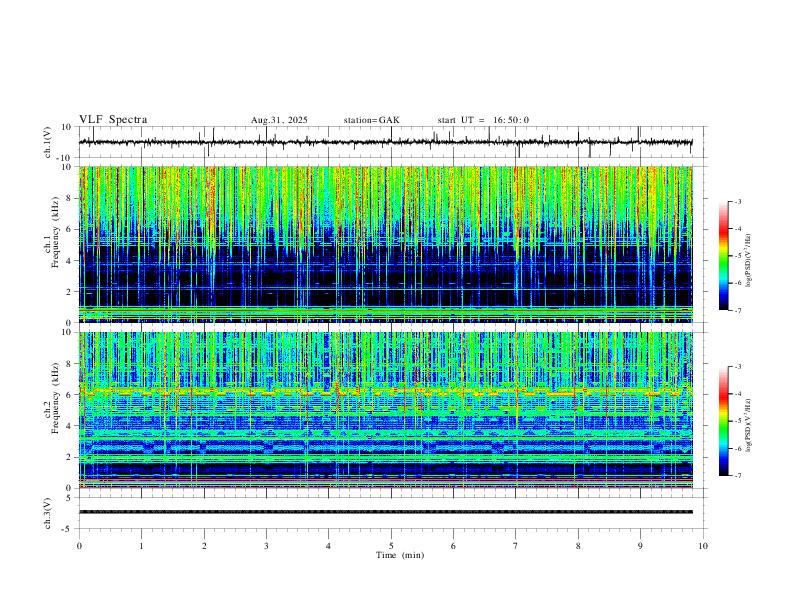792x612 pixels.
Task: Click the color bar beside ch.1 spectrogram
Action: click(x=724, y=255)
